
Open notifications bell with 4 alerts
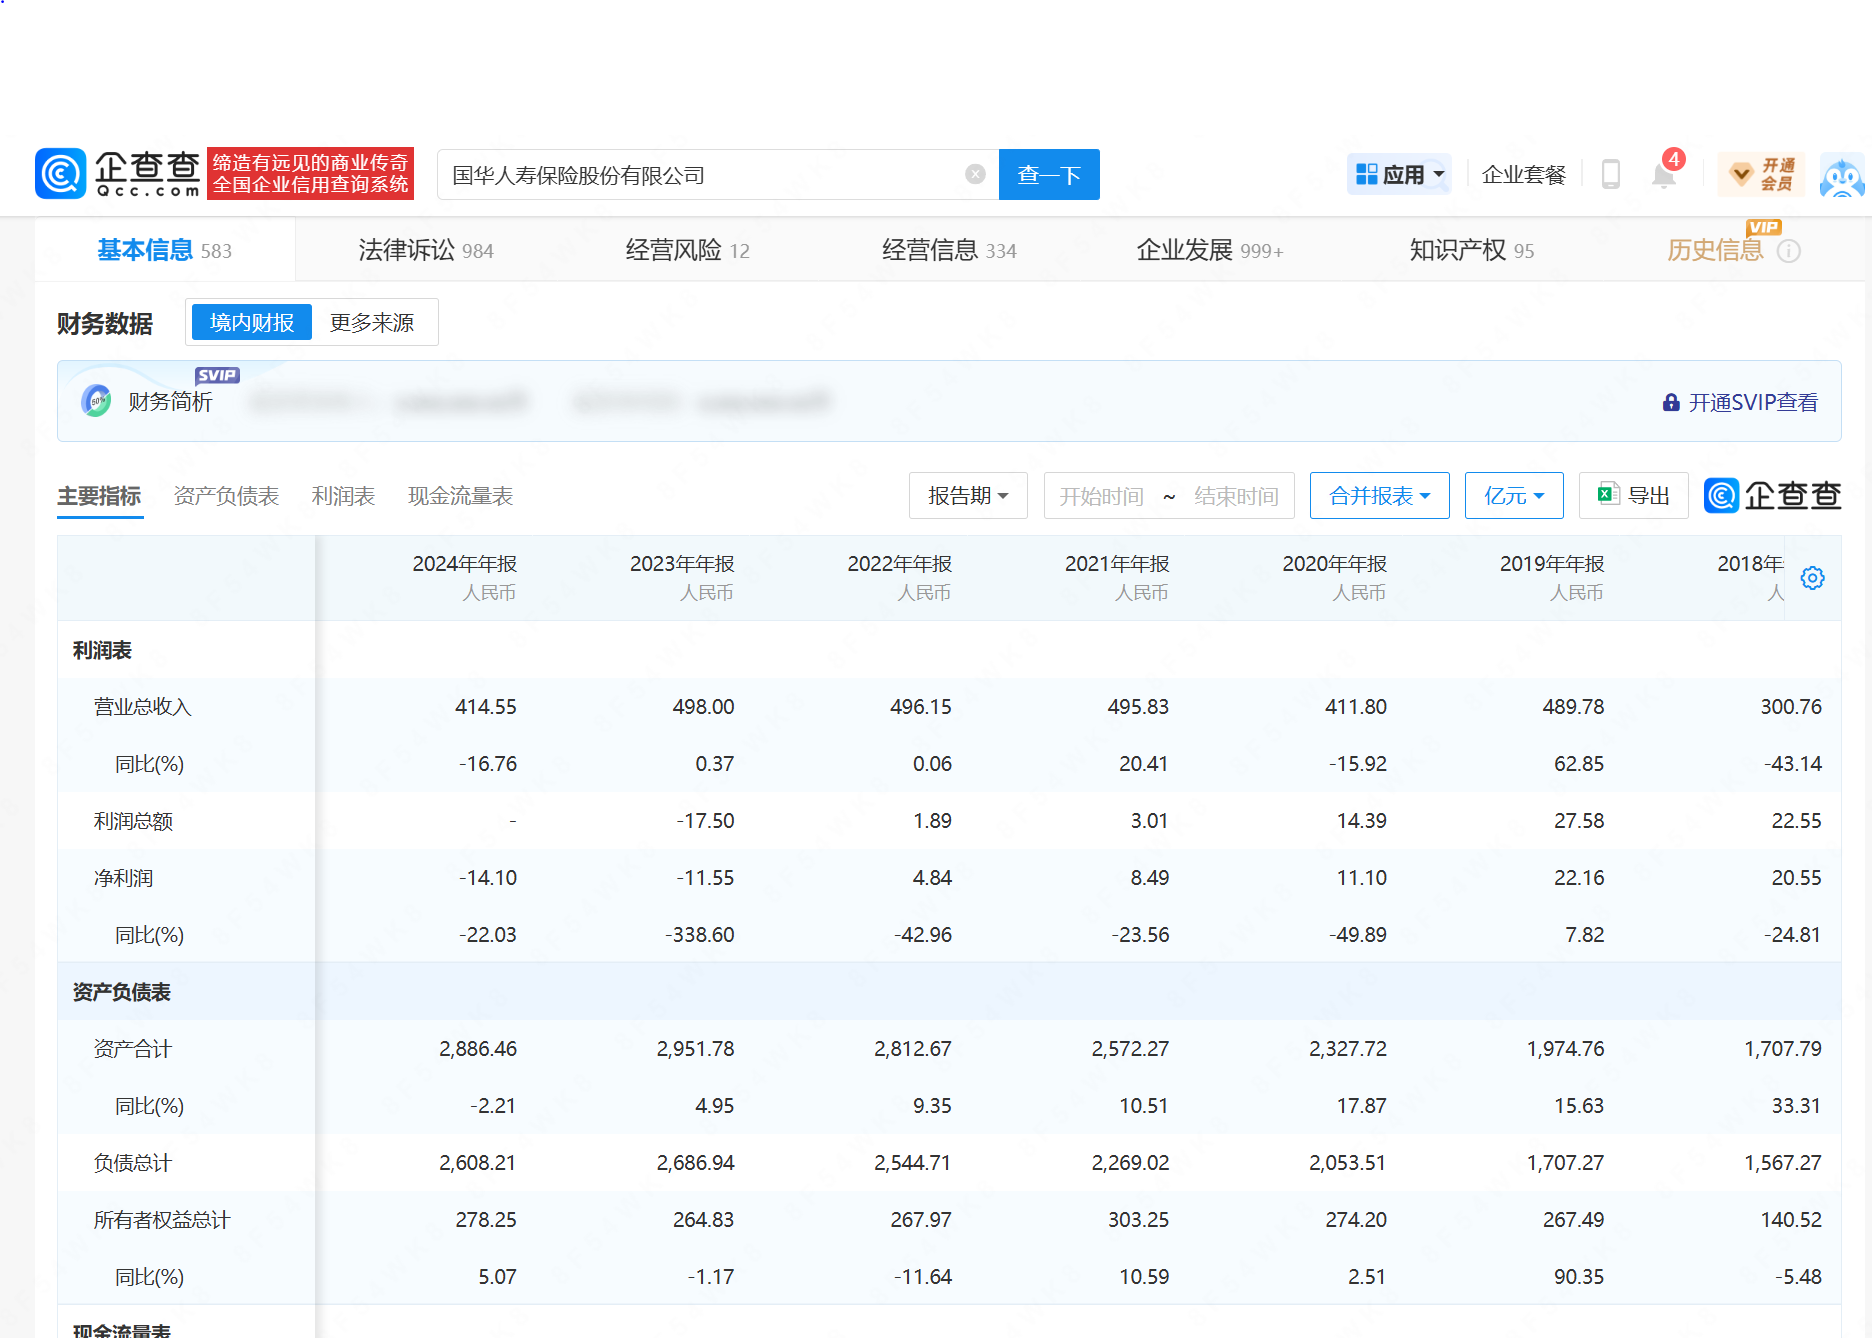(x=1664, y=174)
